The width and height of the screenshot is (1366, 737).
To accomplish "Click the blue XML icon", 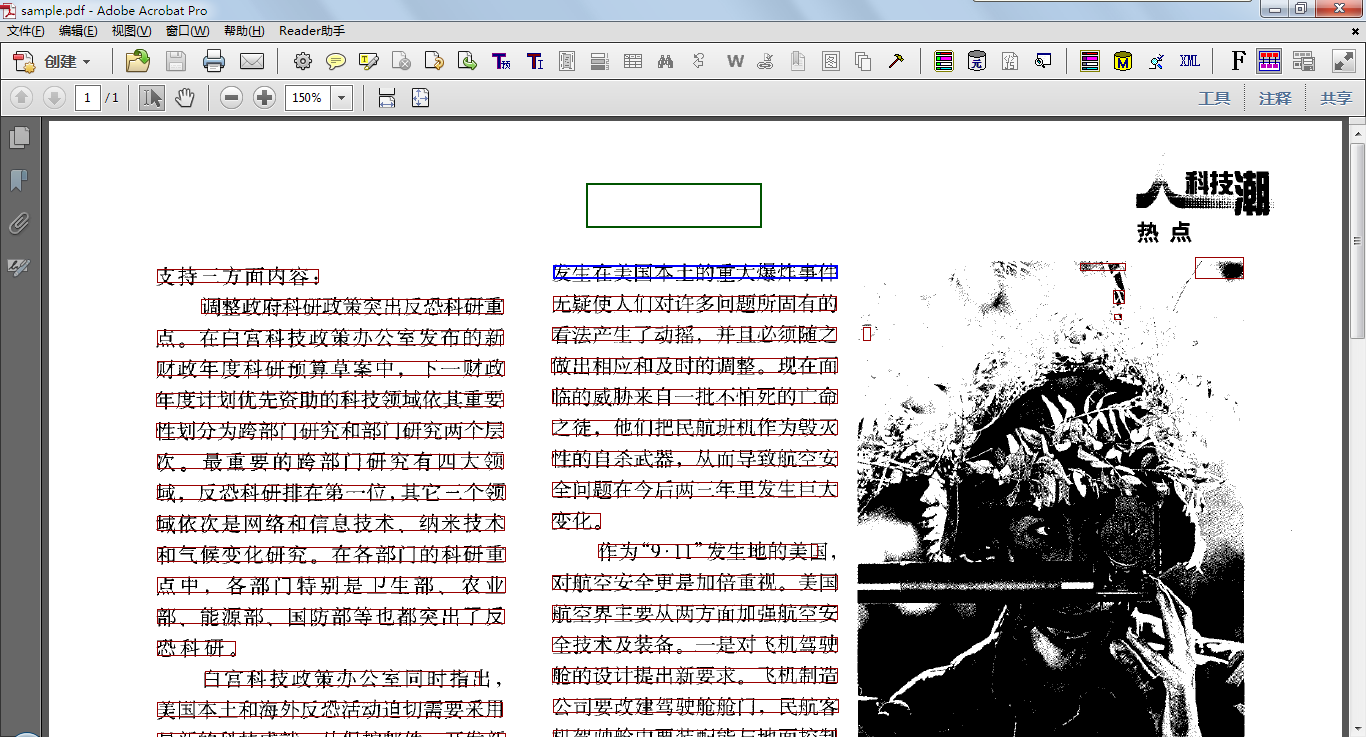I will coord(1190,61).
